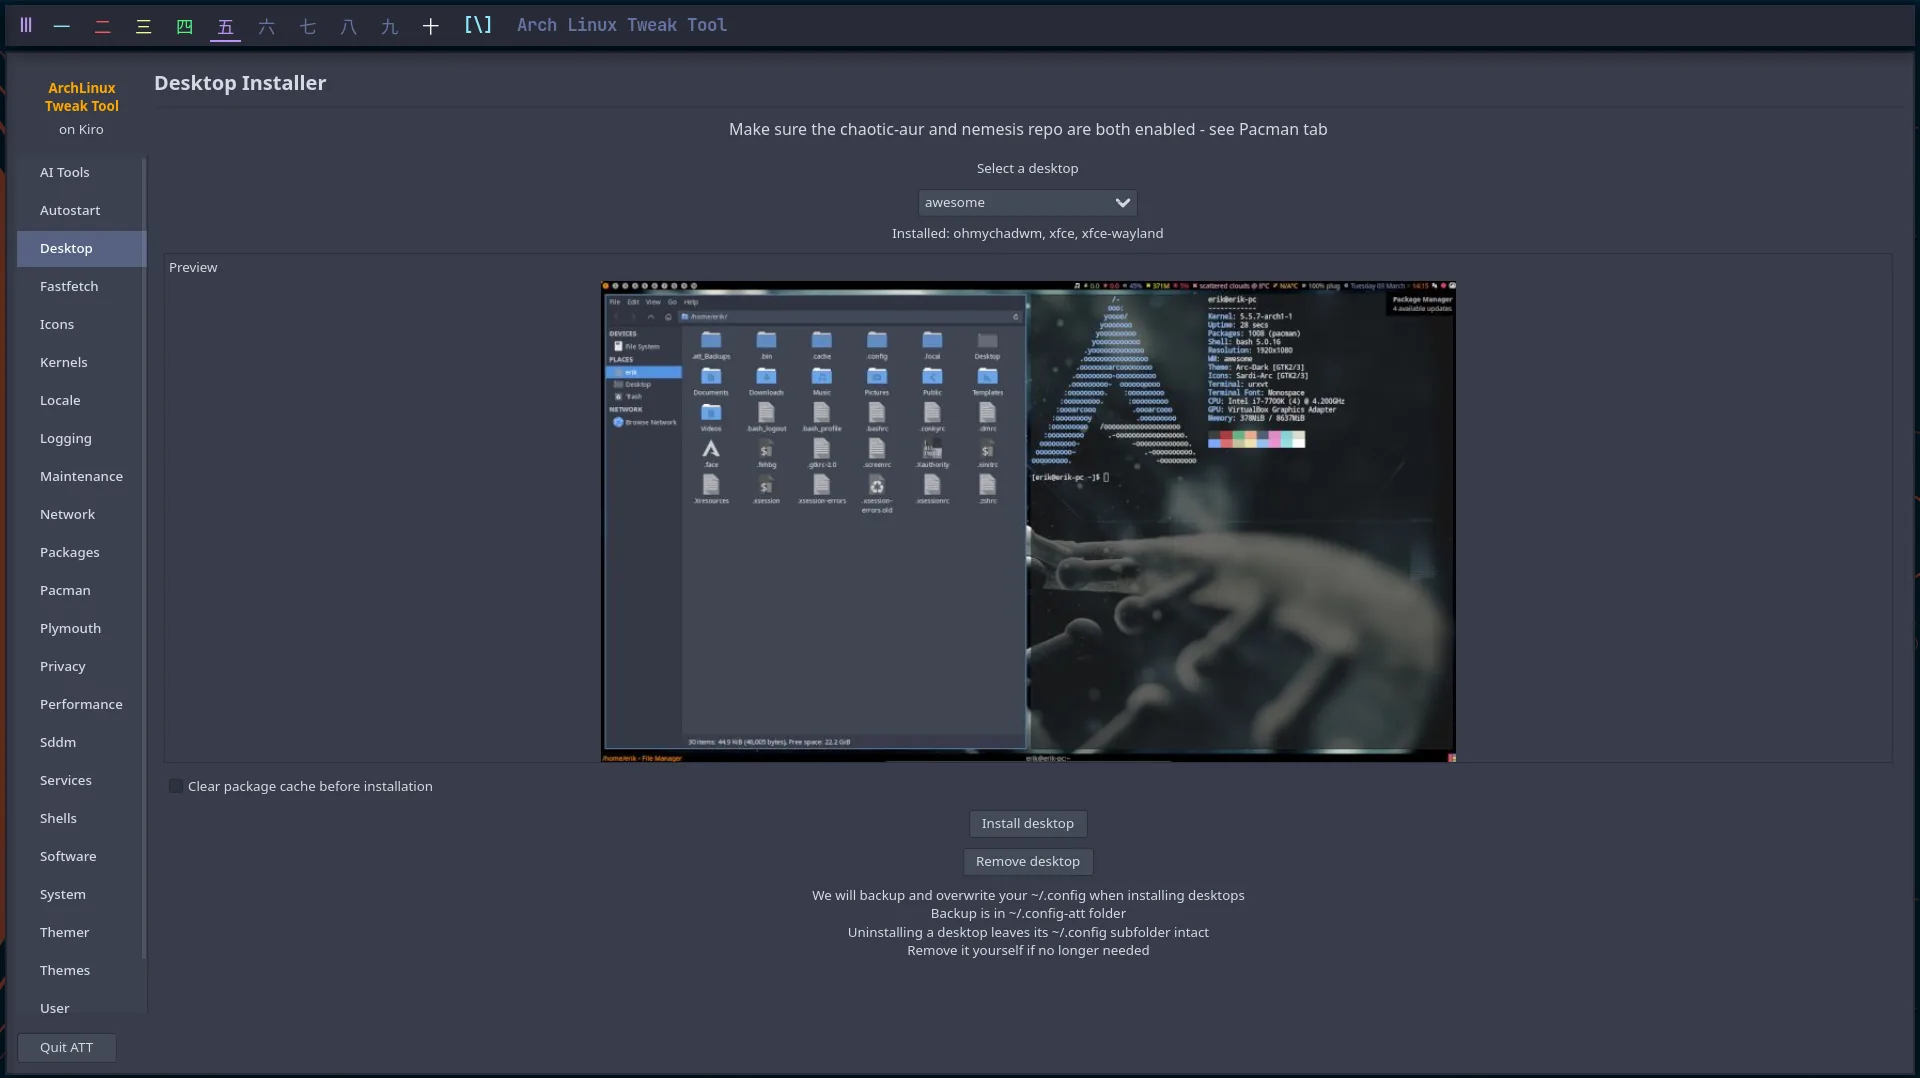This screenshot has width=1920, height=1078.
Task: Click the 'Select a desktop' label
Action: [1027, 168]
